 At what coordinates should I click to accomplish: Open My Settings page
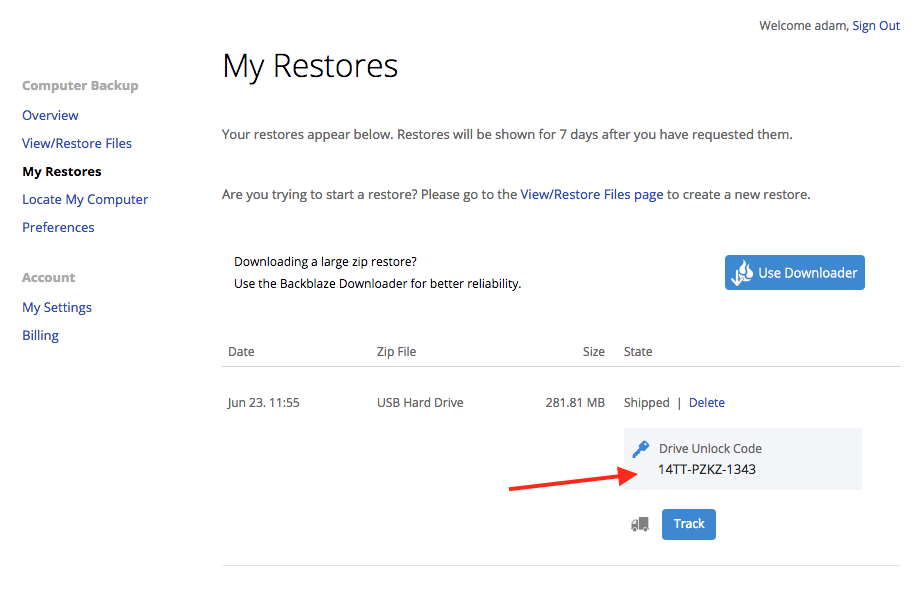(57, 308)
